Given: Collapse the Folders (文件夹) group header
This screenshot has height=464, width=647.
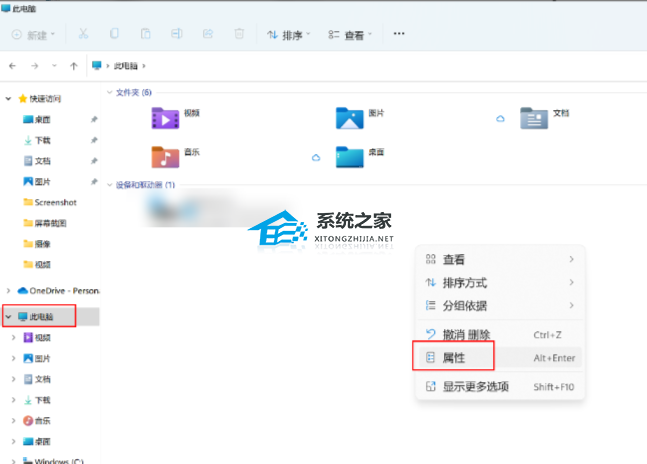Looking at the screenshot, I should 110,92.
